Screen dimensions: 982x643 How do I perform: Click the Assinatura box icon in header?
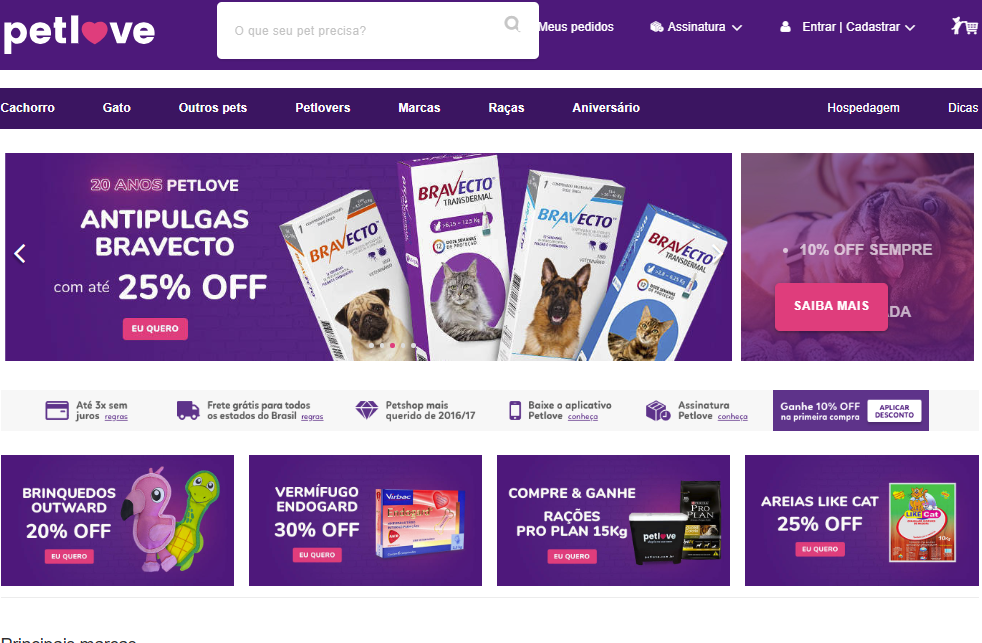point(656,27)
